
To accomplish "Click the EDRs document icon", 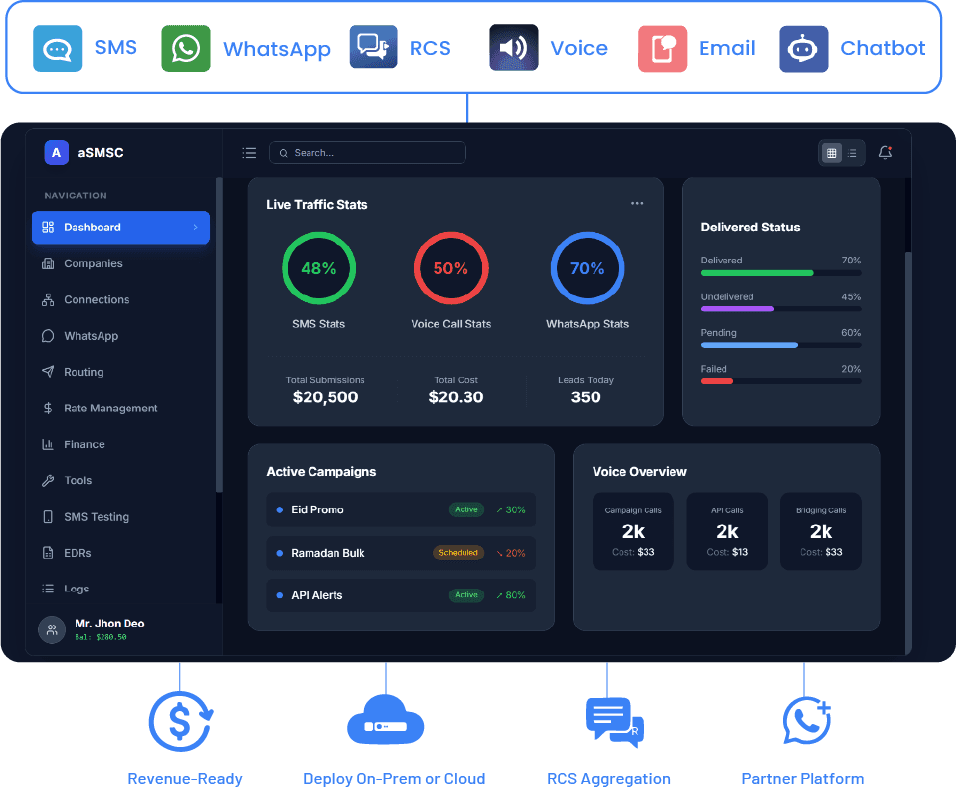I will [x=48, y=553].
